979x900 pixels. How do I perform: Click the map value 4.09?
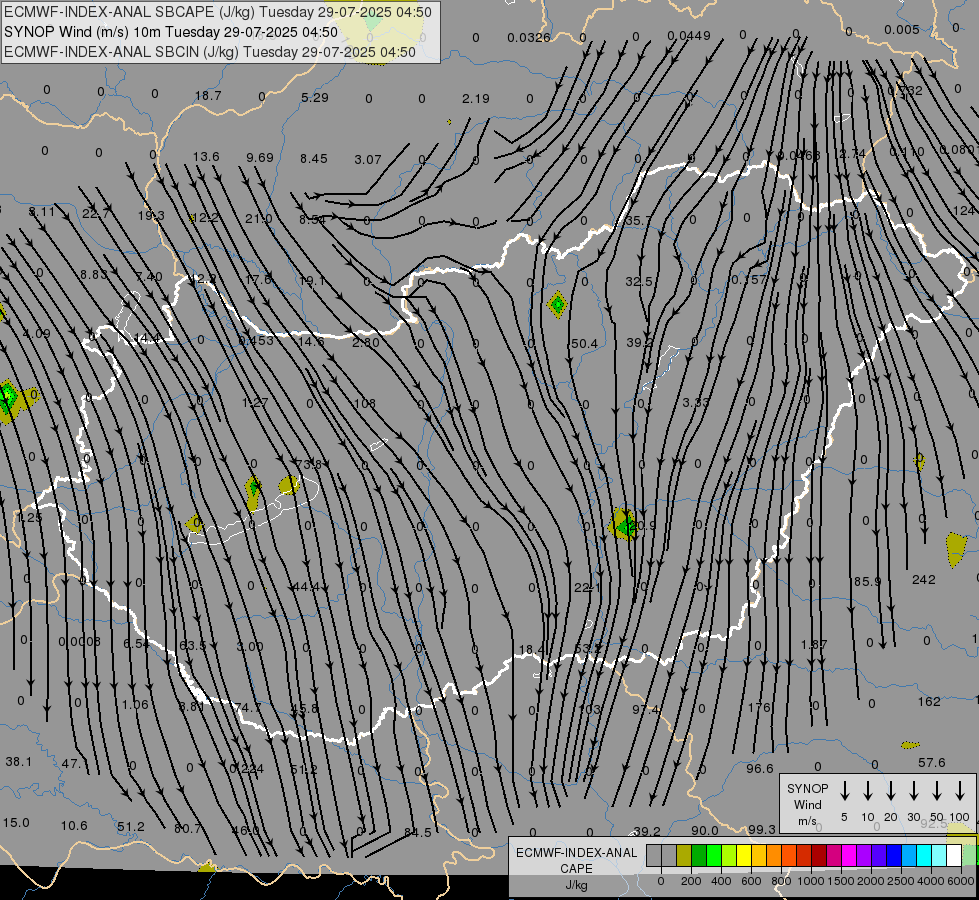coord(36,334)
